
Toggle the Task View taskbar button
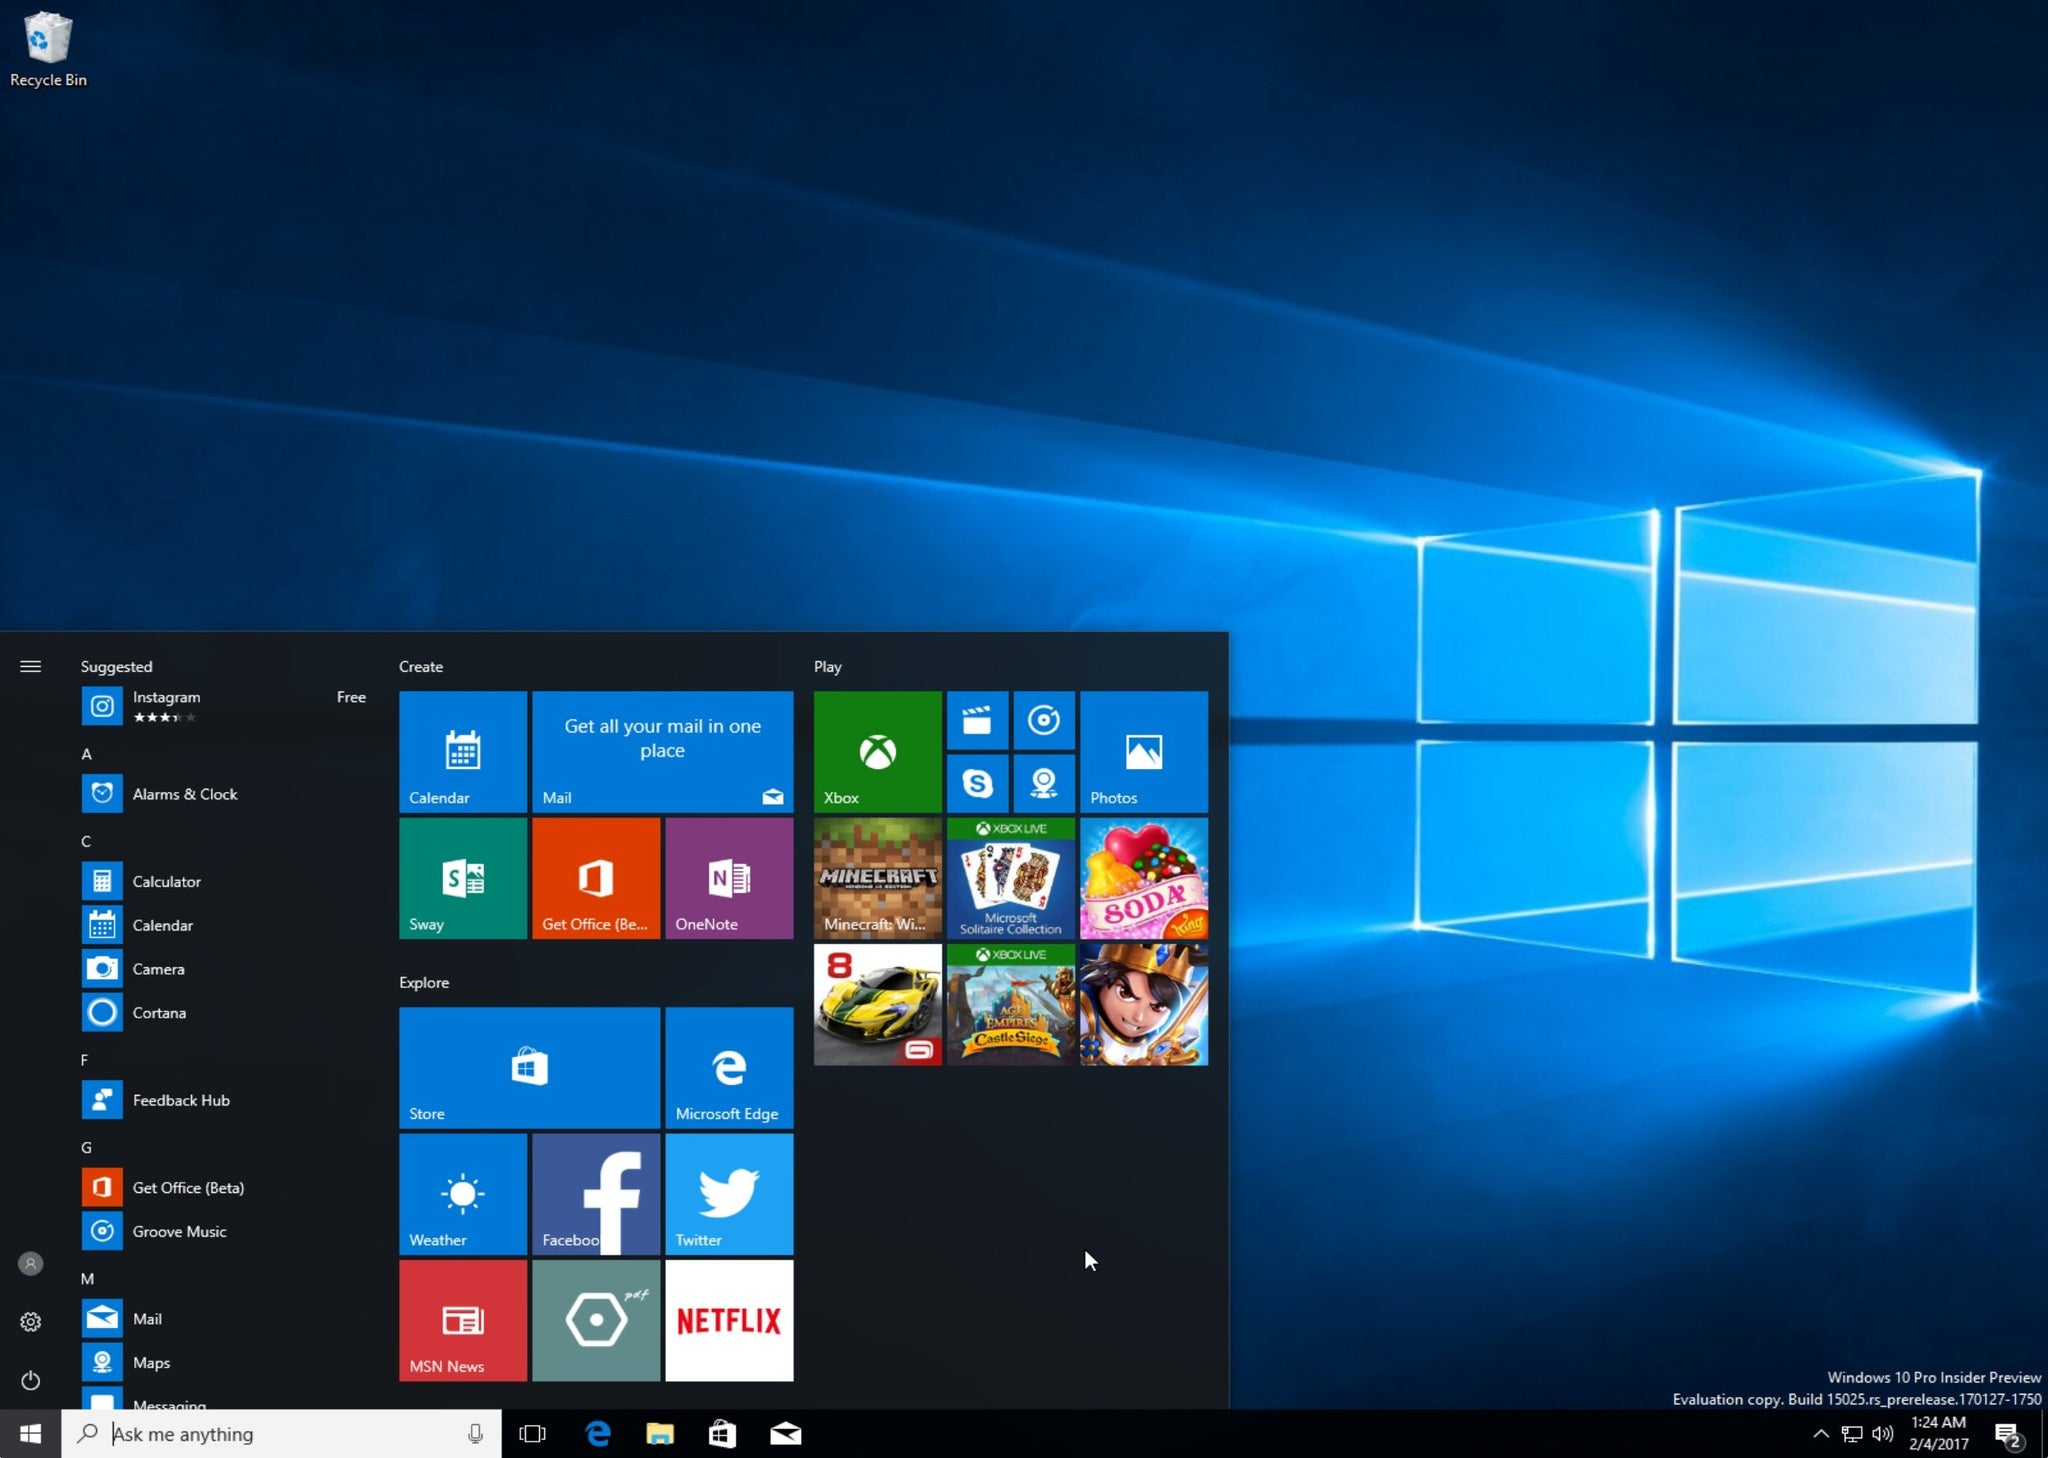[x=532, y=1434]
